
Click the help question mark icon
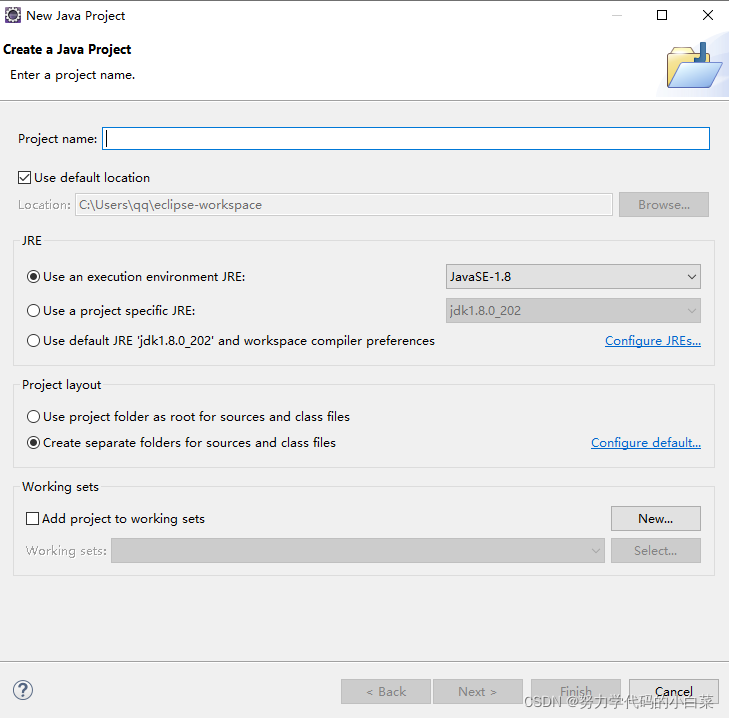23,690
